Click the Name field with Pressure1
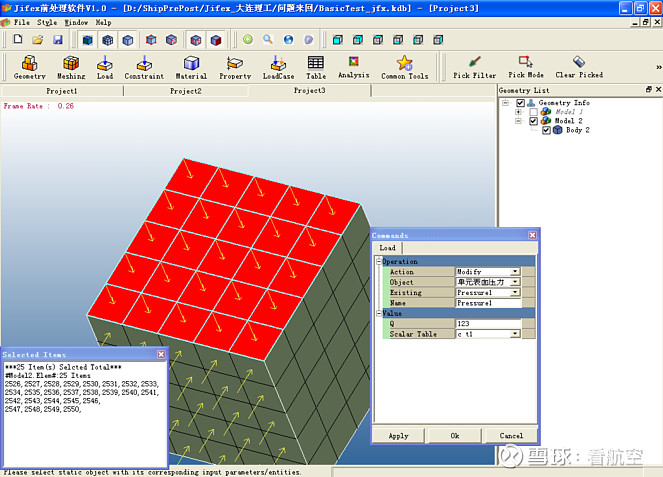Screen dimensions: 663x477 488,303
